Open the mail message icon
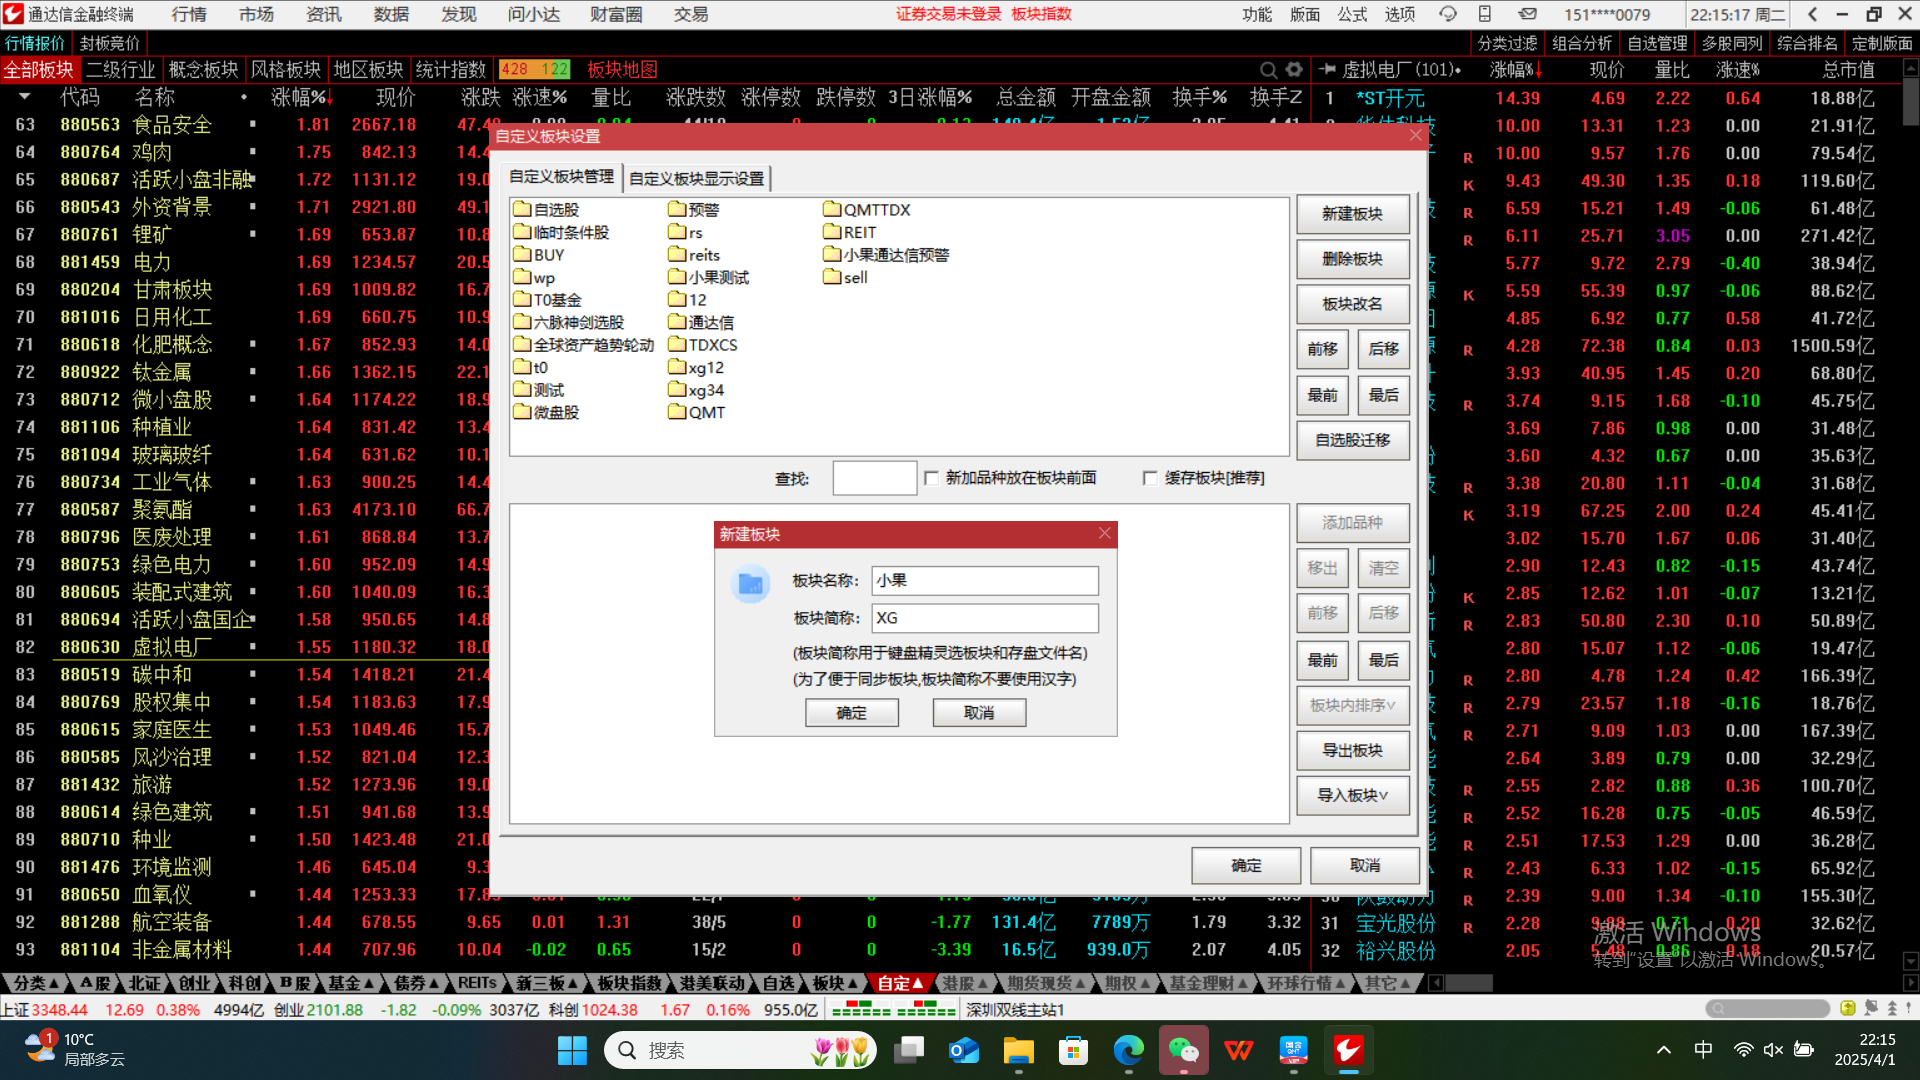The height and width of the screenshot is (1080, 1920). 1527,14
